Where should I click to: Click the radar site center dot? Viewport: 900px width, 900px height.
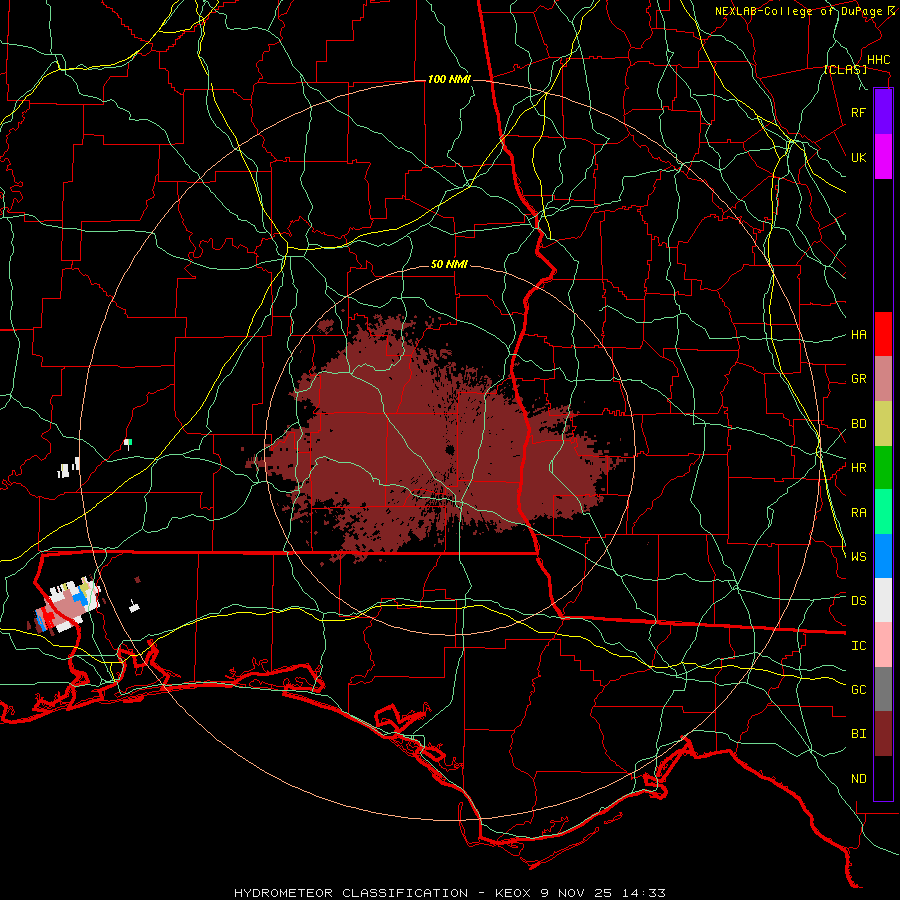[x=450, y=449]
